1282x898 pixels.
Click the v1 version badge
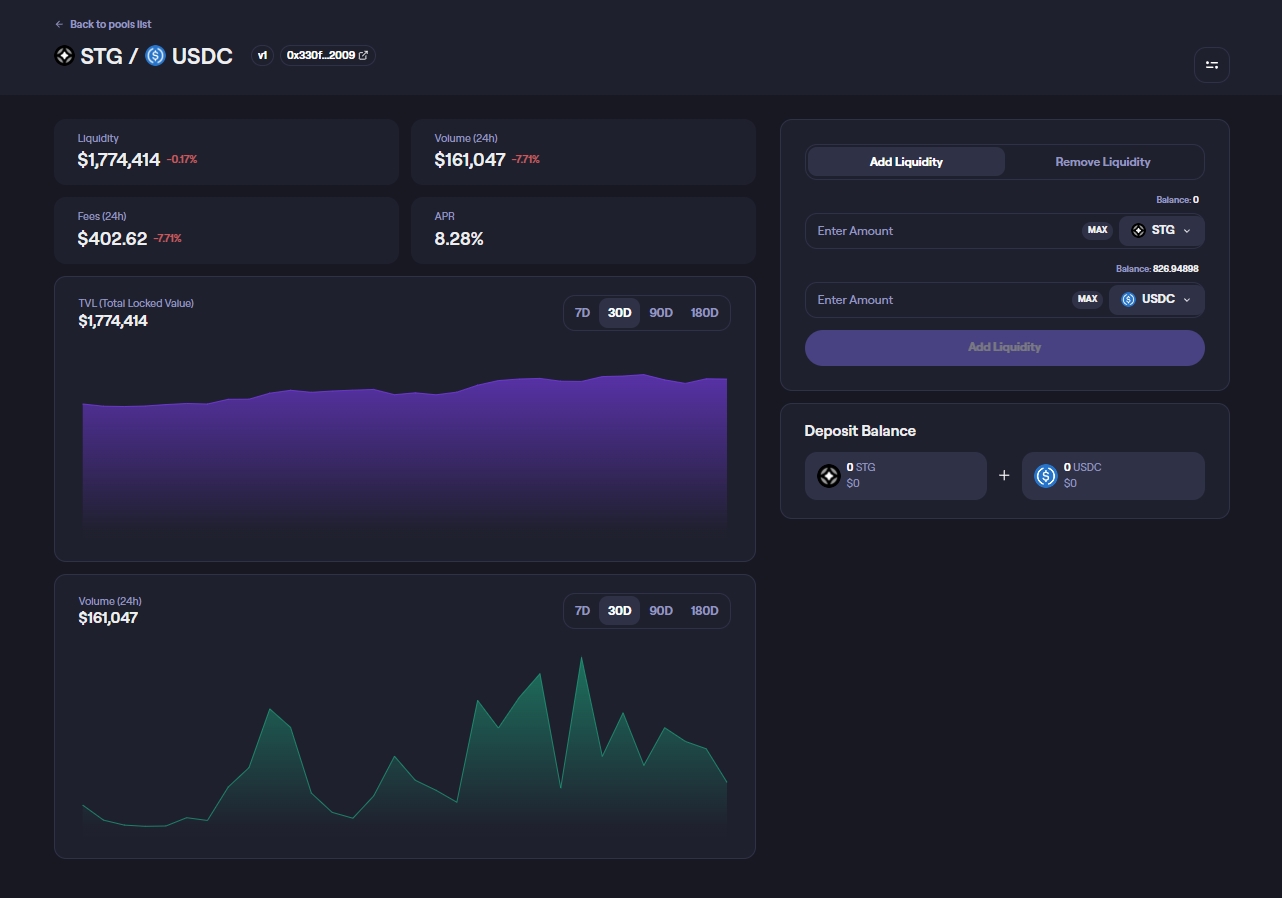262,55
